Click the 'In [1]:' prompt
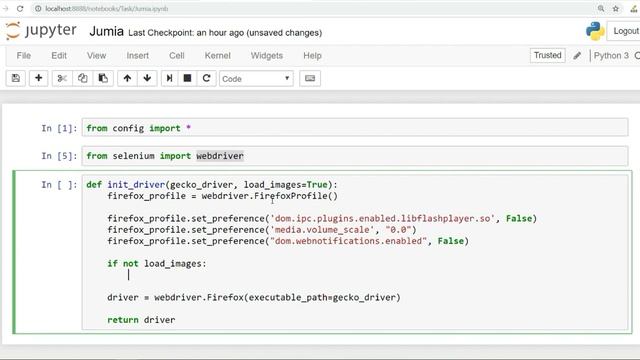The width and height of the screenshot is (640, 360). click(59, 128)
